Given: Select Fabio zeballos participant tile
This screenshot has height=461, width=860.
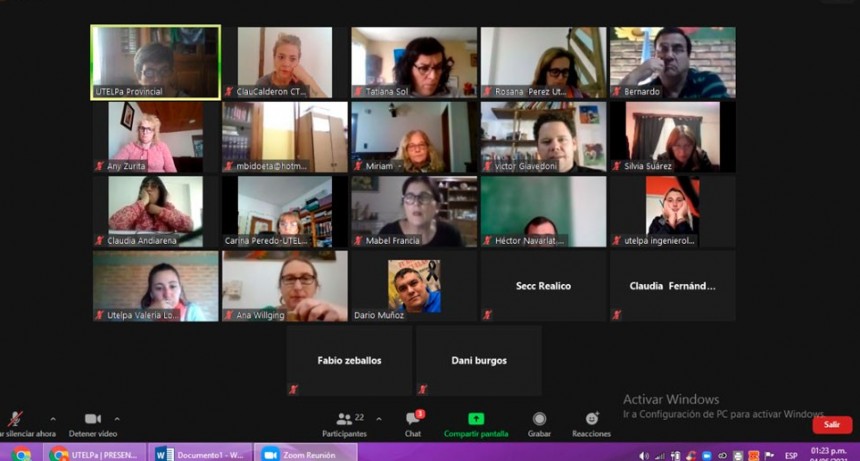Looking at the screenshot, I should [349, 360].
